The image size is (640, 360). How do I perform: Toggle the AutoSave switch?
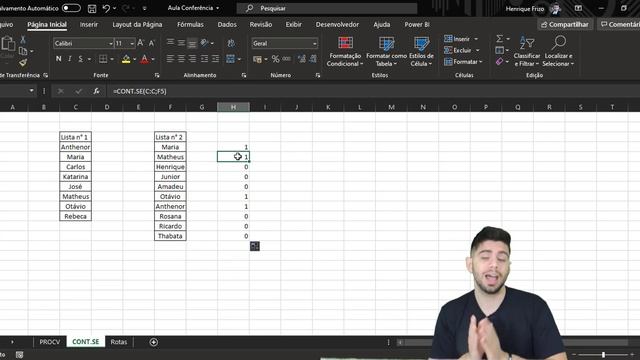tap(71, 8)
